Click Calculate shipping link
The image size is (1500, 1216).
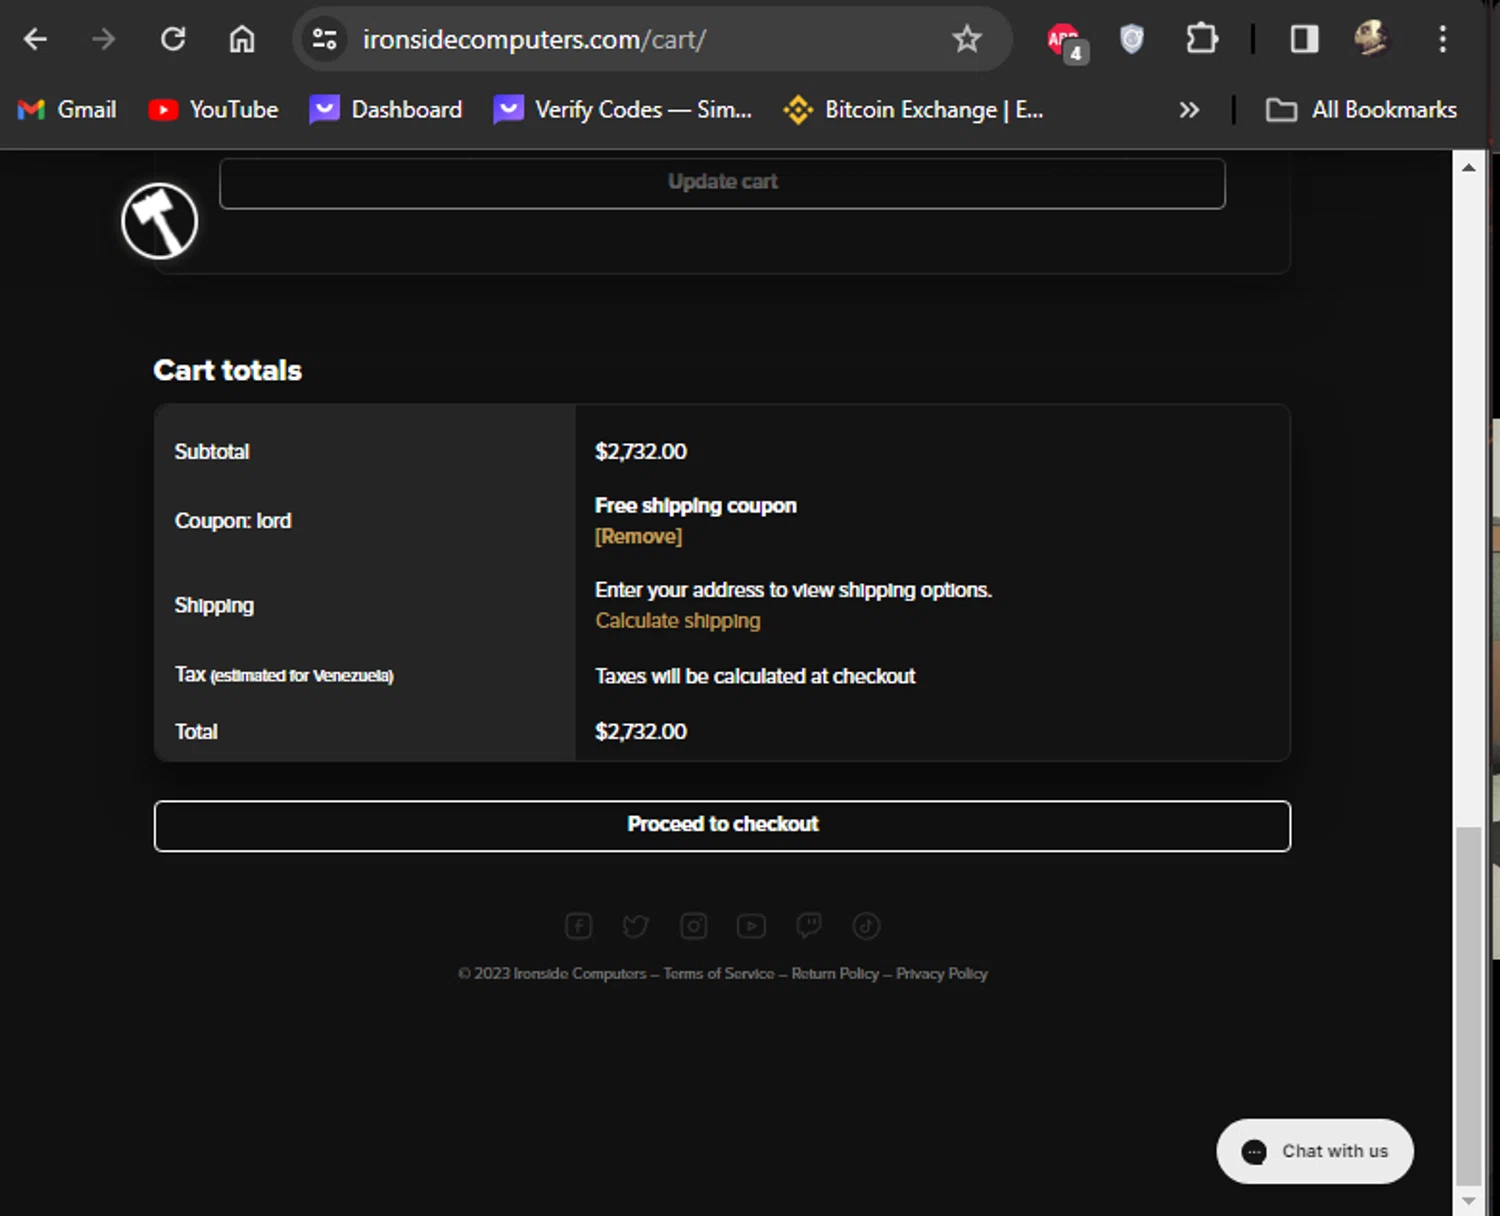tap(678, 621)
